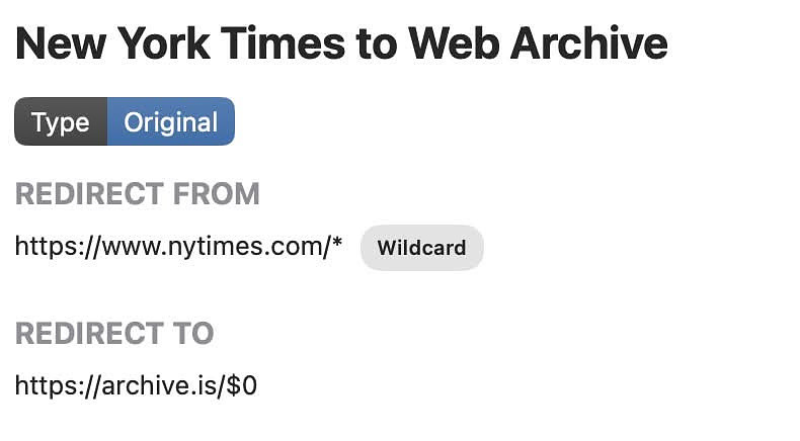Click the dark Type label segment

pos(61,121)
